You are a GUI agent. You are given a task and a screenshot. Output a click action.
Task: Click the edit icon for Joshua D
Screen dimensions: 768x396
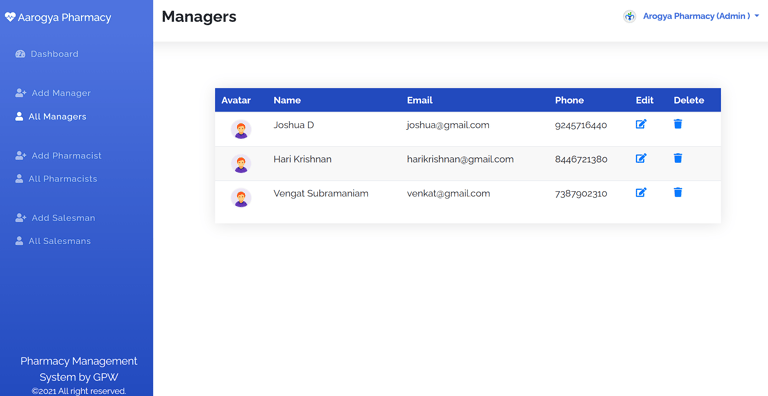(x=641, y=124)
